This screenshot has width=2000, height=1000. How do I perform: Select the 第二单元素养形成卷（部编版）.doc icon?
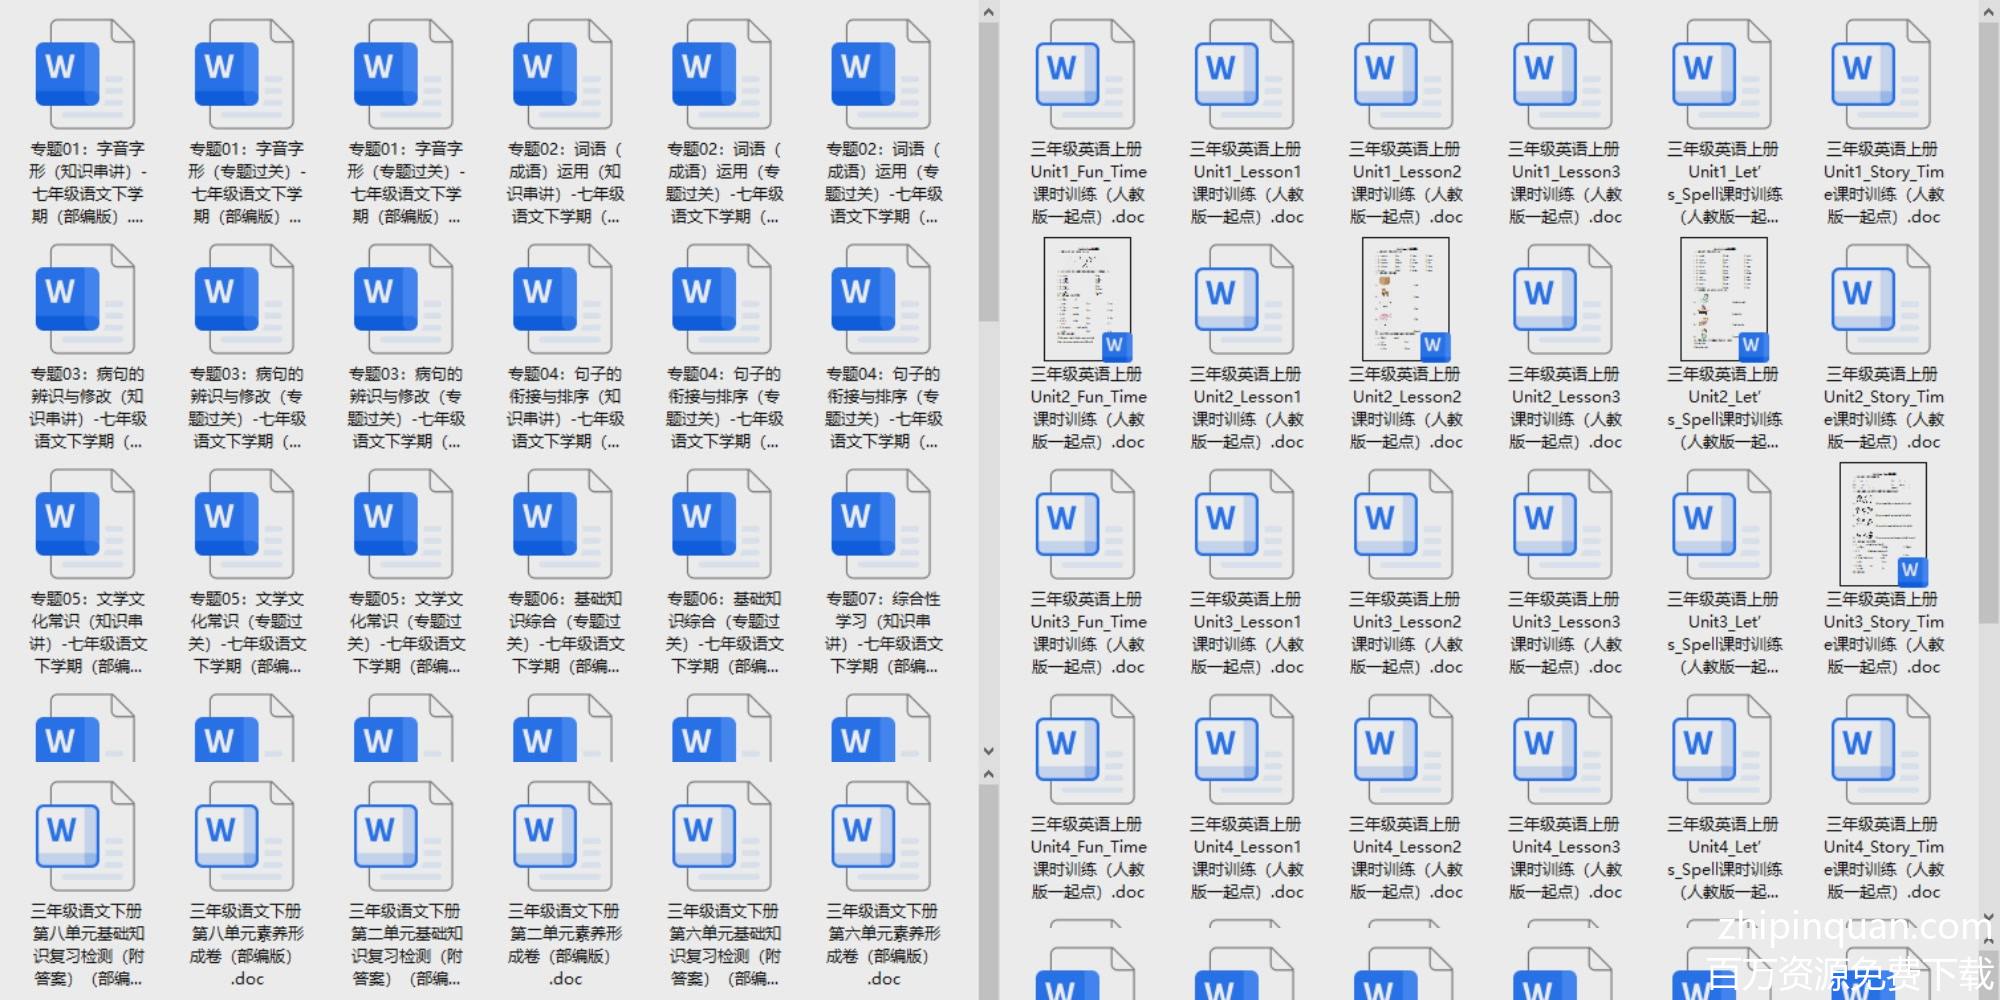coord(562,837)
